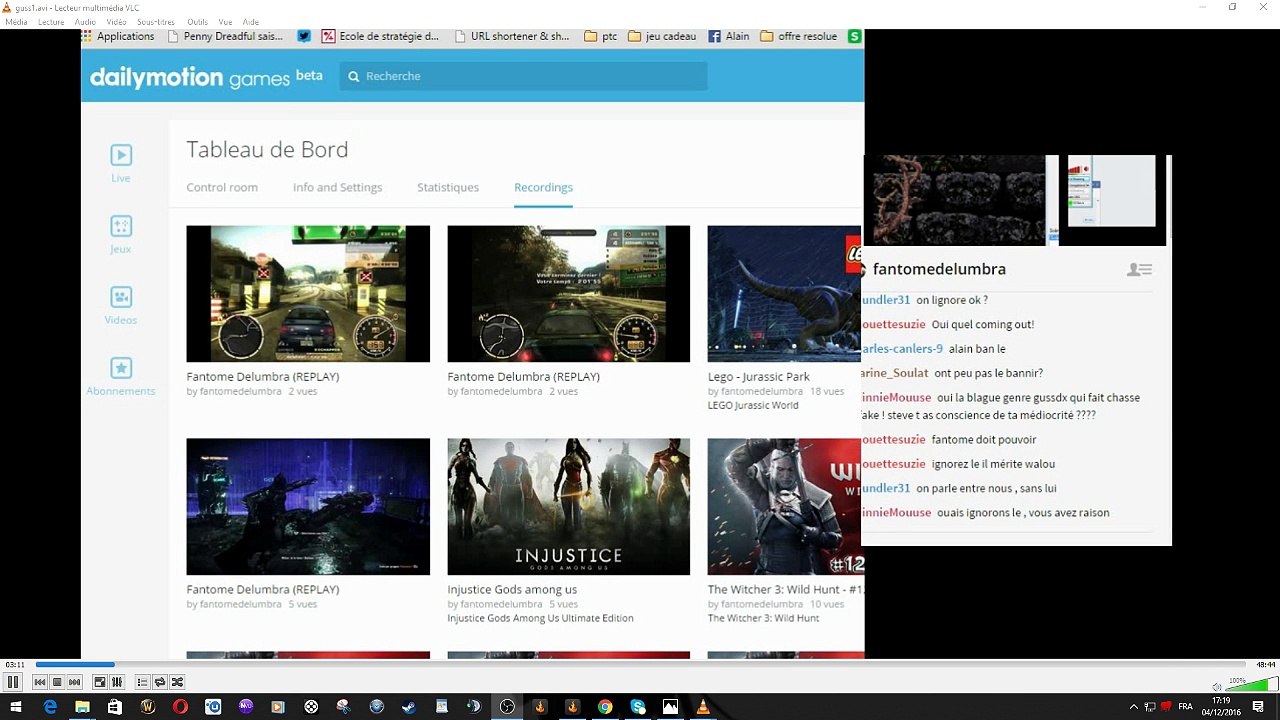Open the jeu cadeau bookmarks folder
The width and height of the screenshot is (1280, 720).
[662, 36]
